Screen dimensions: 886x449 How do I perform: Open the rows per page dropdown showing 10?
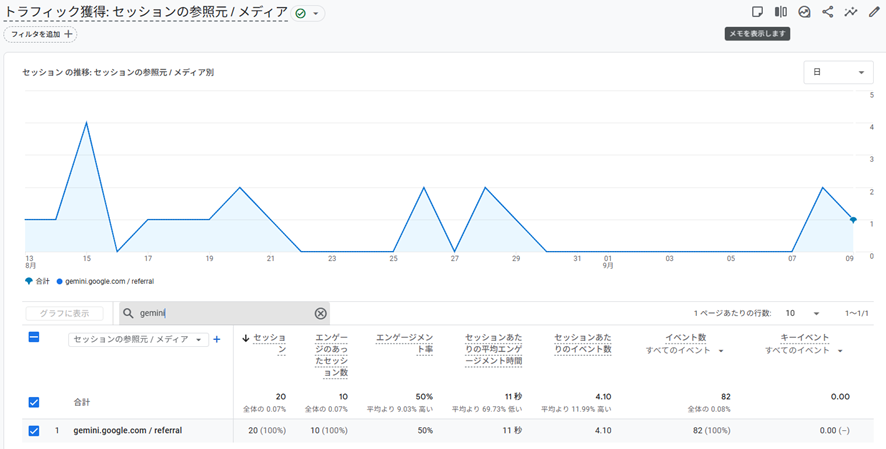pyautogui.click(x=802, y=313)
